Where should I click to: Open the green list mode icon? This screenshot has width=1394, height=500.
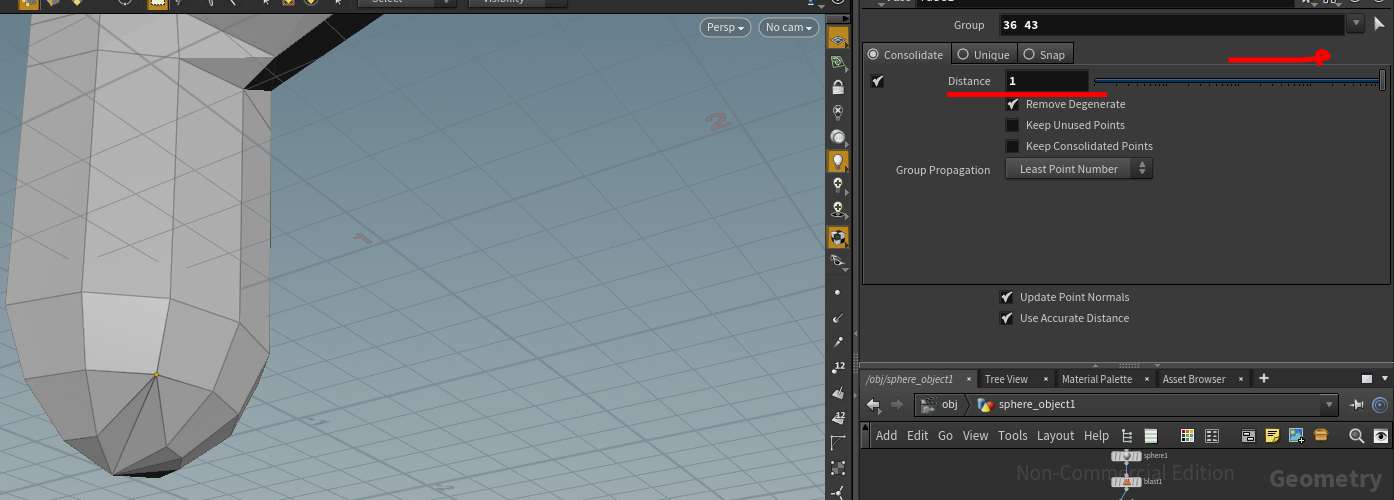1150,436
